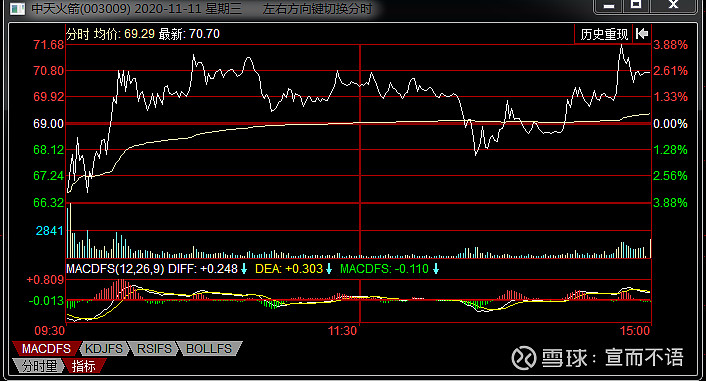Click the 15:00 time label
Screen dimensions: 706x381
(x=635, y=331)
